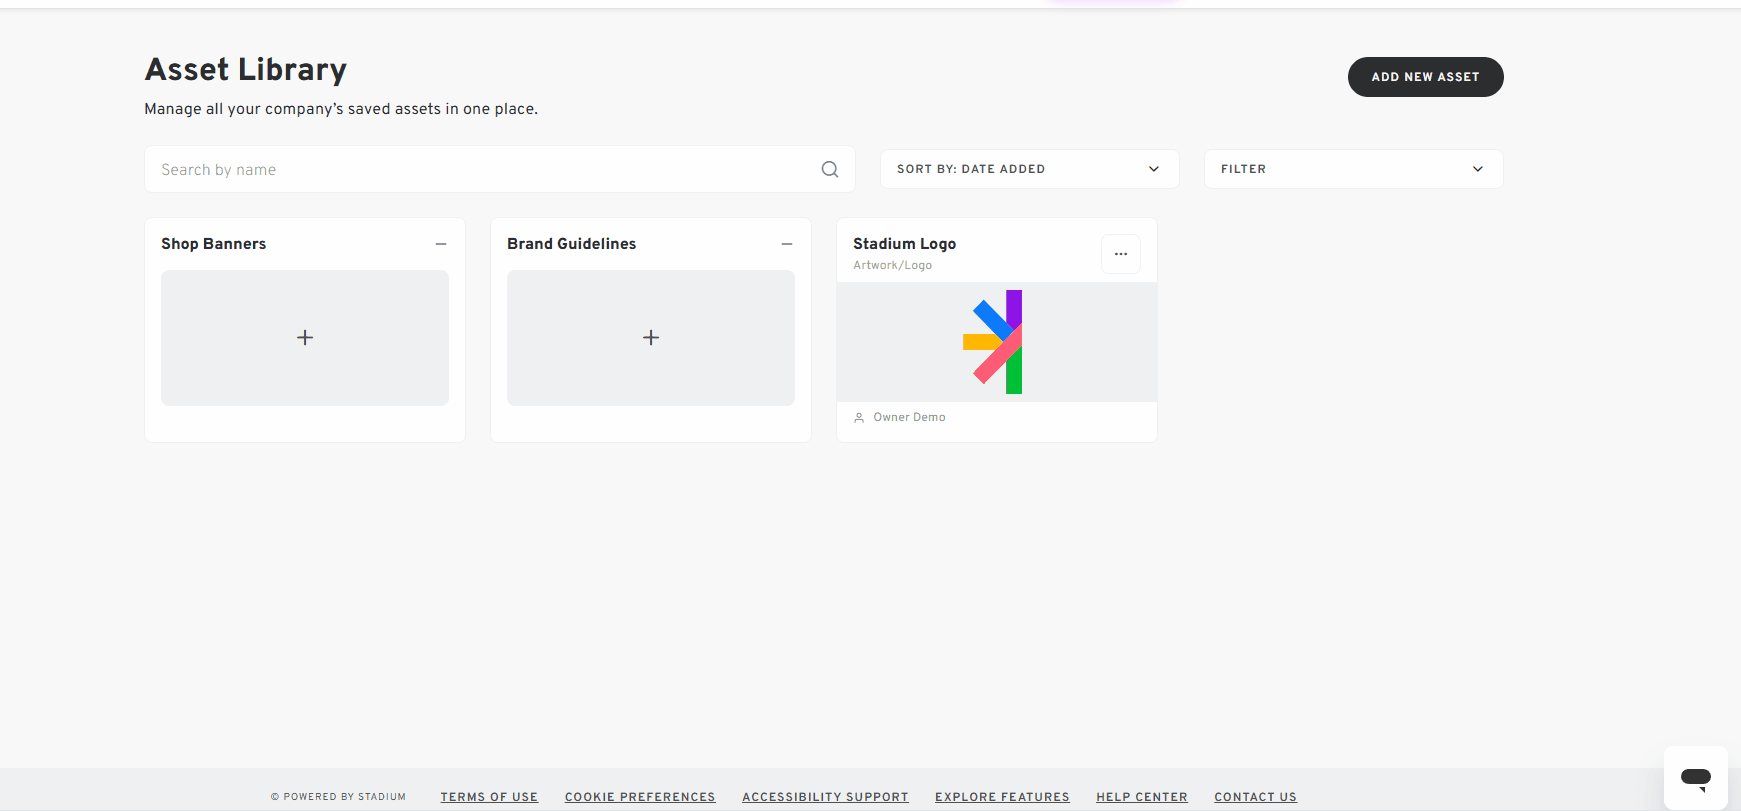Collapse the Shop Banners folder card

click(441, 244)
